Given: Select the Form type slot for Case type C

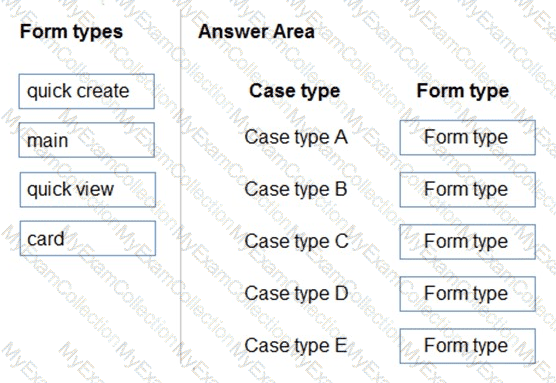Looking at the screenshot, I should click(x=467, y=242).
